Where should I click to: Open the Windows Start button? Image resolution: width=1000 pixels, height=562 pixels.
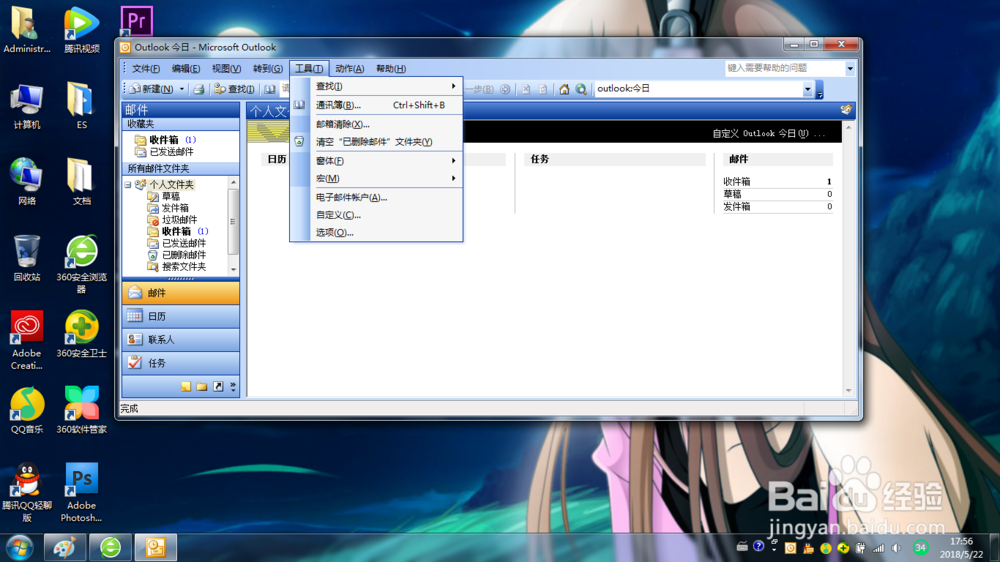19,548
